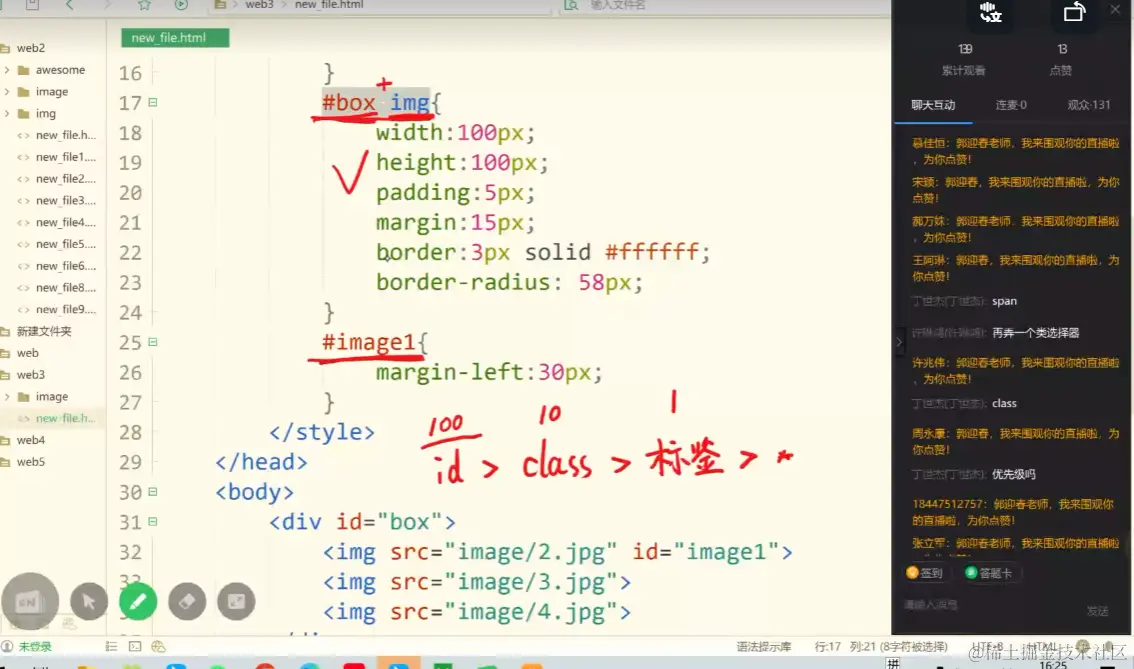Switch to 聊天互动 chat tab
1134x669 pixels.
[933, 105]
